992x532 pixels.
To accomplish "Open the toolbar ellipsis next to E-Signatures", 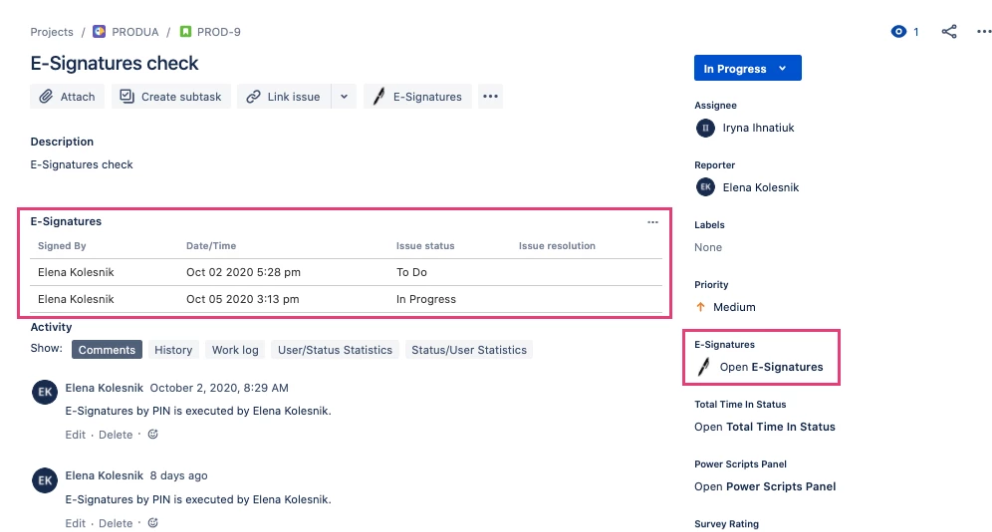I will [x=490, y=97].
